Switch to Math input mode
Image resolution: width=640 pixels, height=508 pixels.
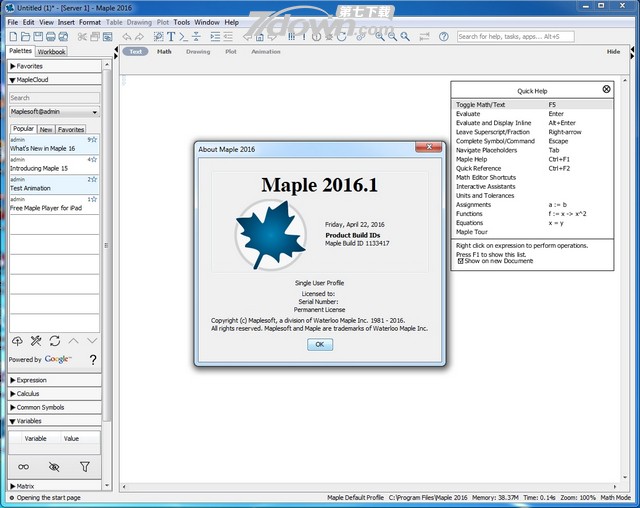[x=164, y=51]
